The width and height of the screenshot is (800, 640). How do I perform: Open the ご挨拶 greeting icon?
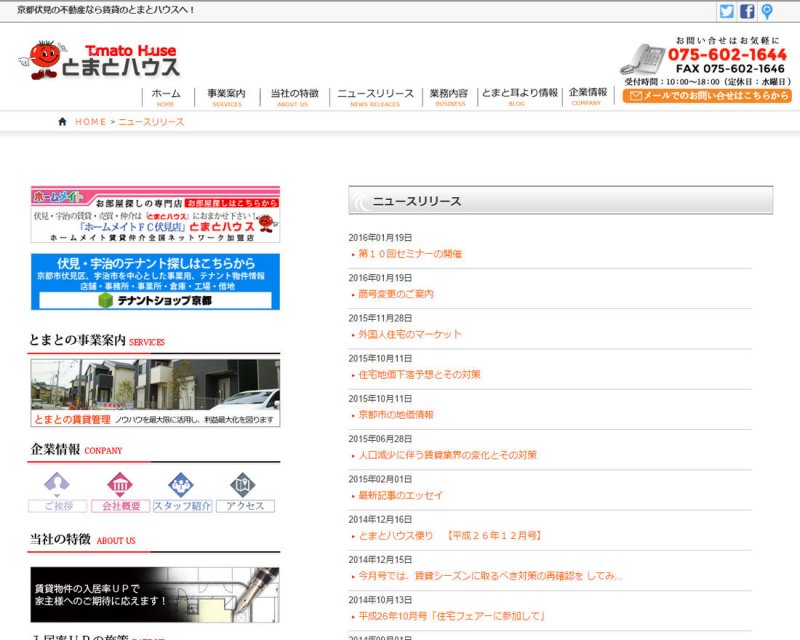(57, 491)
